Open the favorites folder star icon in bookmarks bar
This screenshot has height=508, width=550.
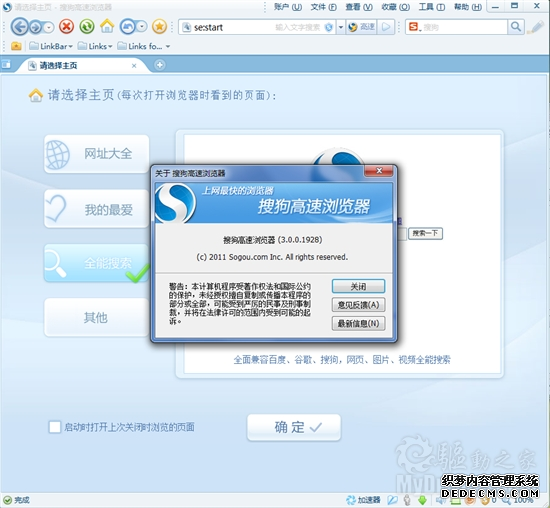point(16,46)
